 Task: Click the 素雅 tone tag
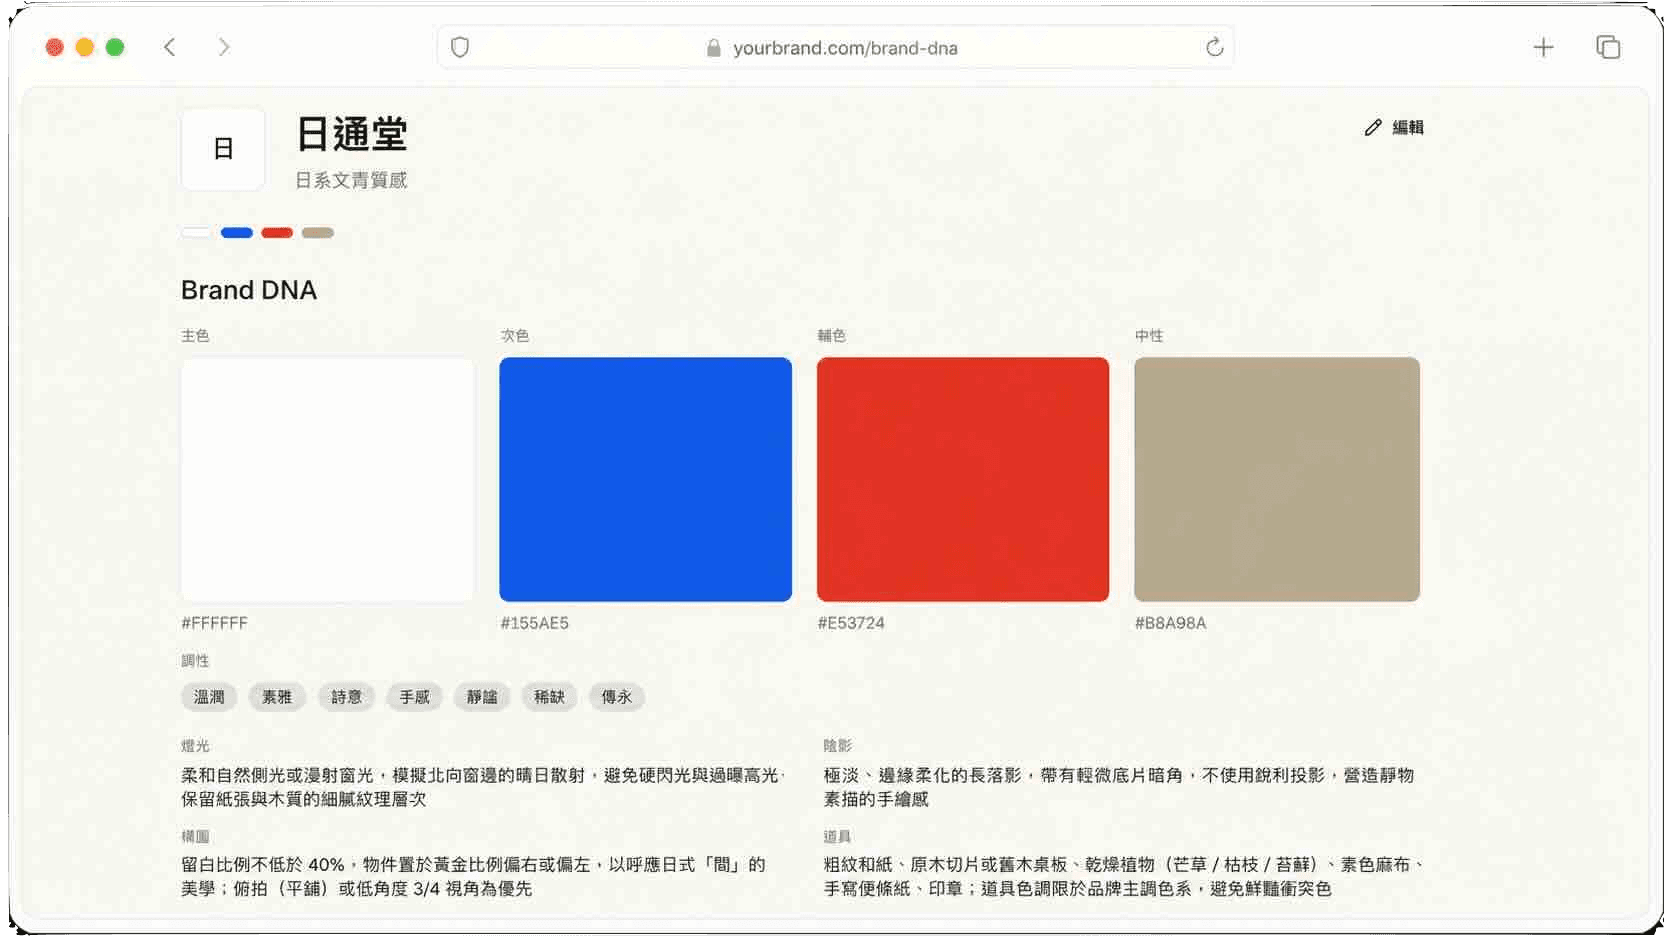tap(277, 697)
